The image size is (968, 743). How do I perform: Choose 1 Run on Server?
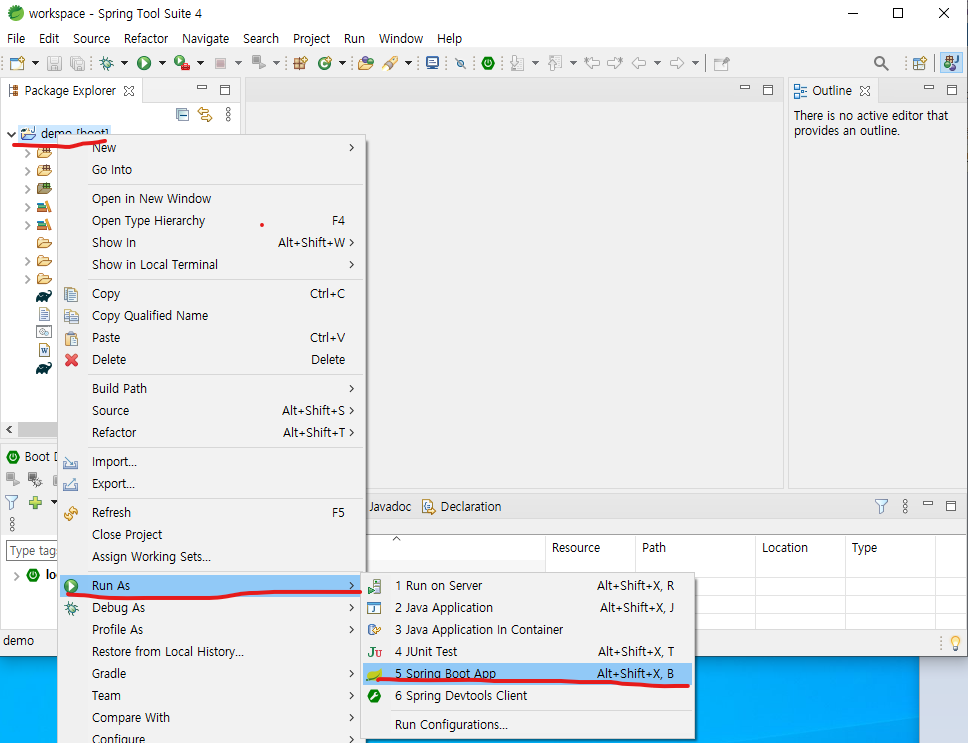click(x=528, y=586)
